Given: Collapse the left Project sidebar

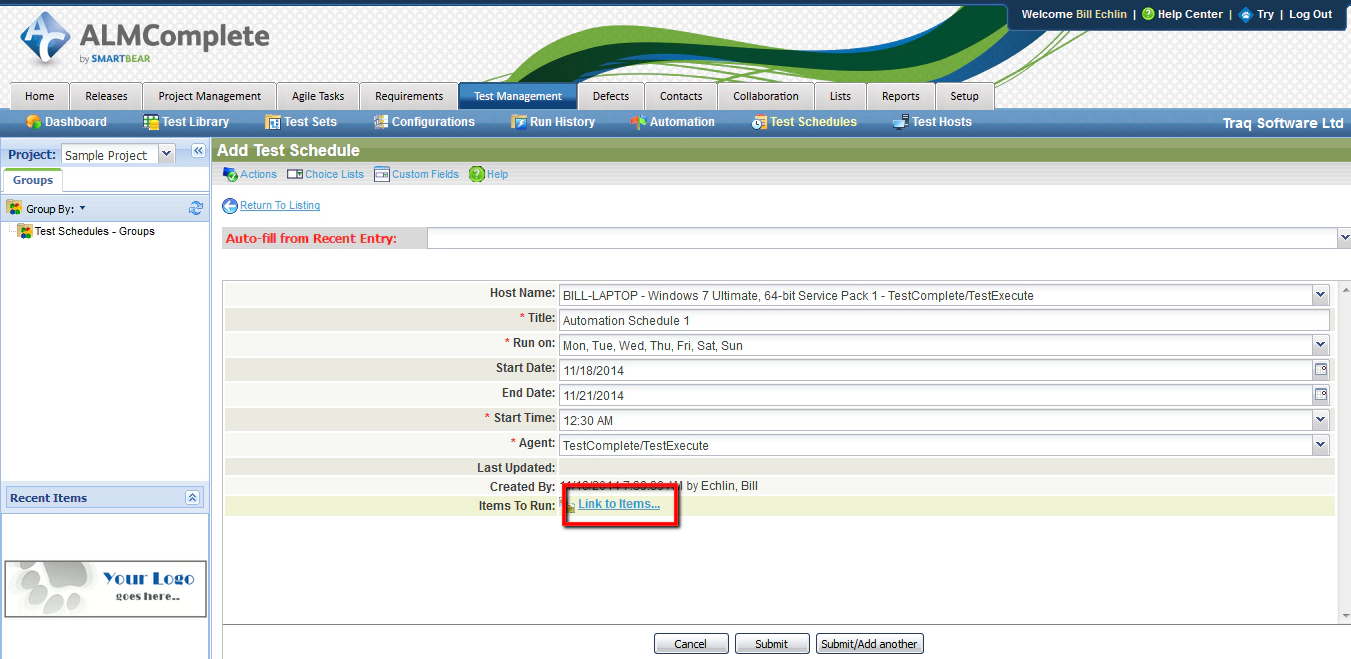Looking at the screenshot, I should (x=197, y=149).
